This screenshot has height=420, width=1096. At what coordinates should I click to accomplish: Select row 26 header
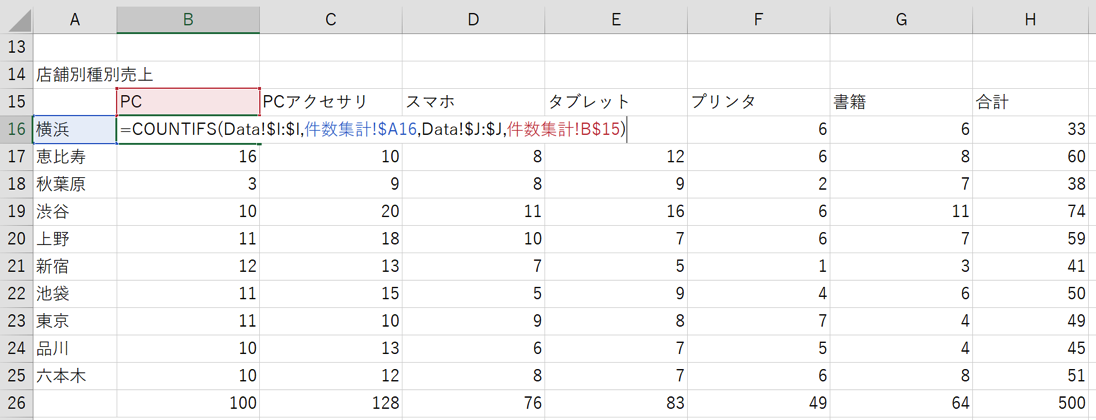tap(17, 404)
